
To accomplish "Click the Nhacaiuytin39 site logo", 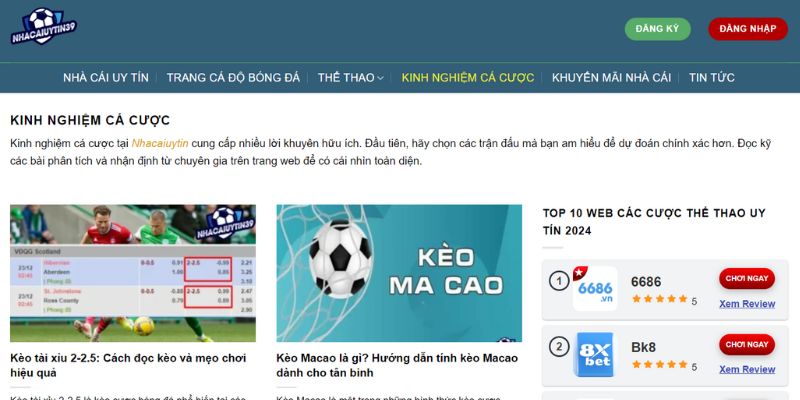I will [44, 26].
